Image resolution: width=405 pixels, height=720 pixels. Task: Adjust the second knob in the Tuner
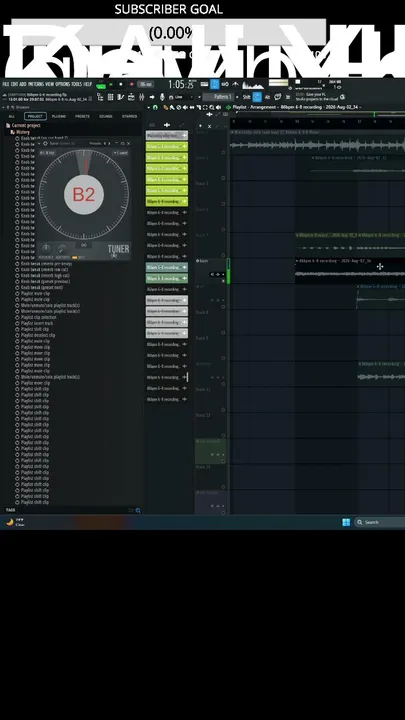62,248
